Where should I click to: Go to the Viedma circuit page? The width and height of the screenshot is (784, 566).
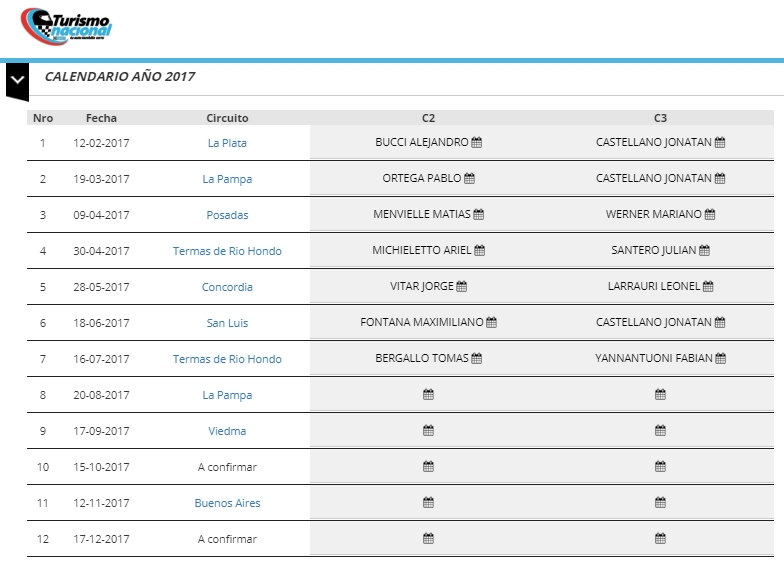[x=227, y=431]
